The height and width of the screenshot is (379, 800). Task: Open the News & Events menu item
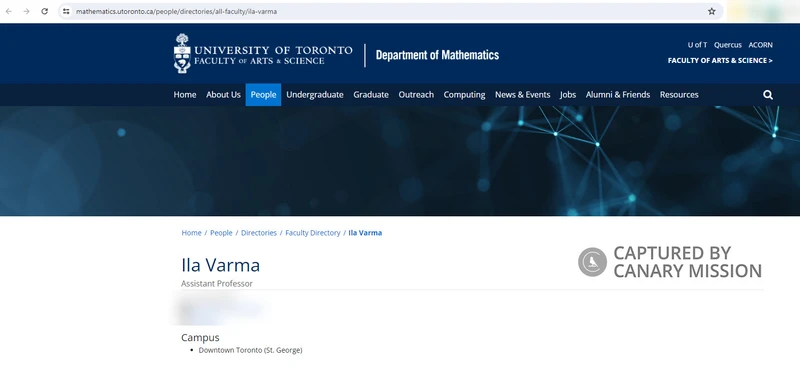tap(522, 95)
